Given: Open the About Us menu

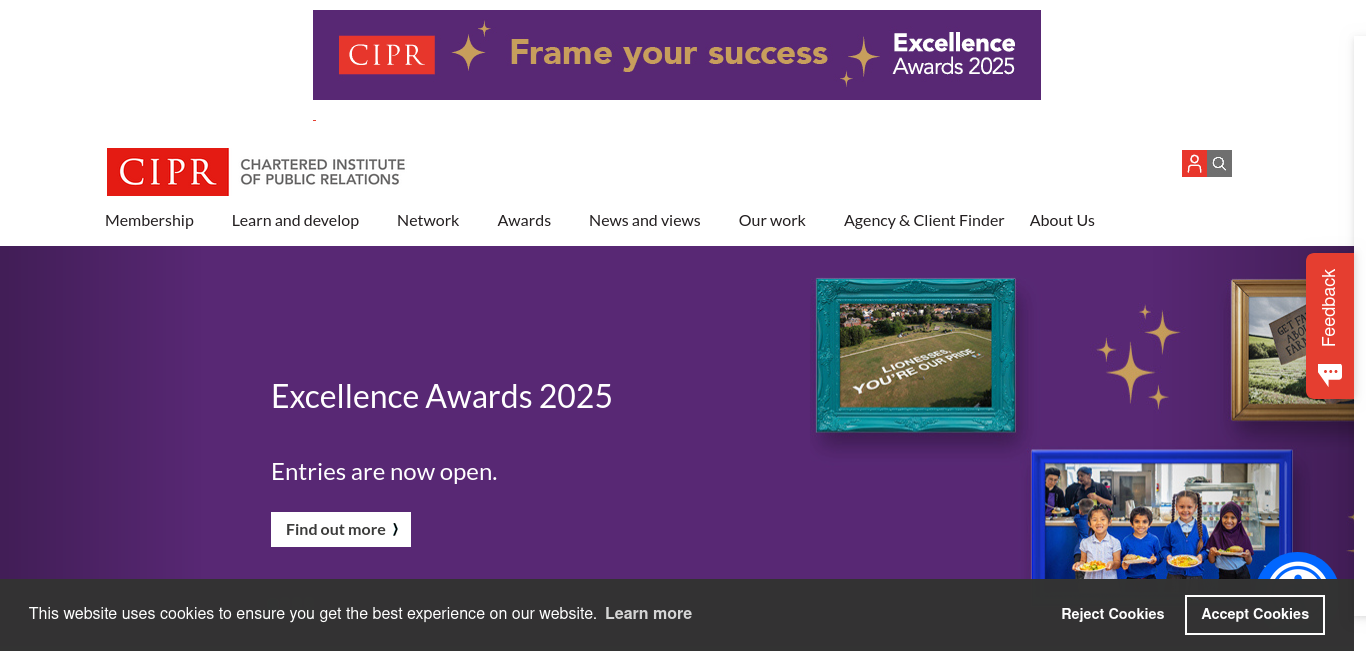Looking at the screenshot, I should tap(1062, 221).
